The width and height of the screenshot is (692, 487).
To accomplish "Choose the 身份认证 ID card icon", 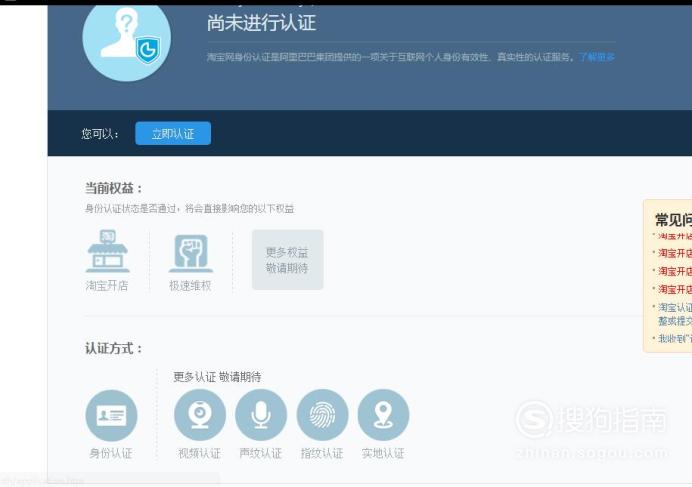I will tap(111, 415).
